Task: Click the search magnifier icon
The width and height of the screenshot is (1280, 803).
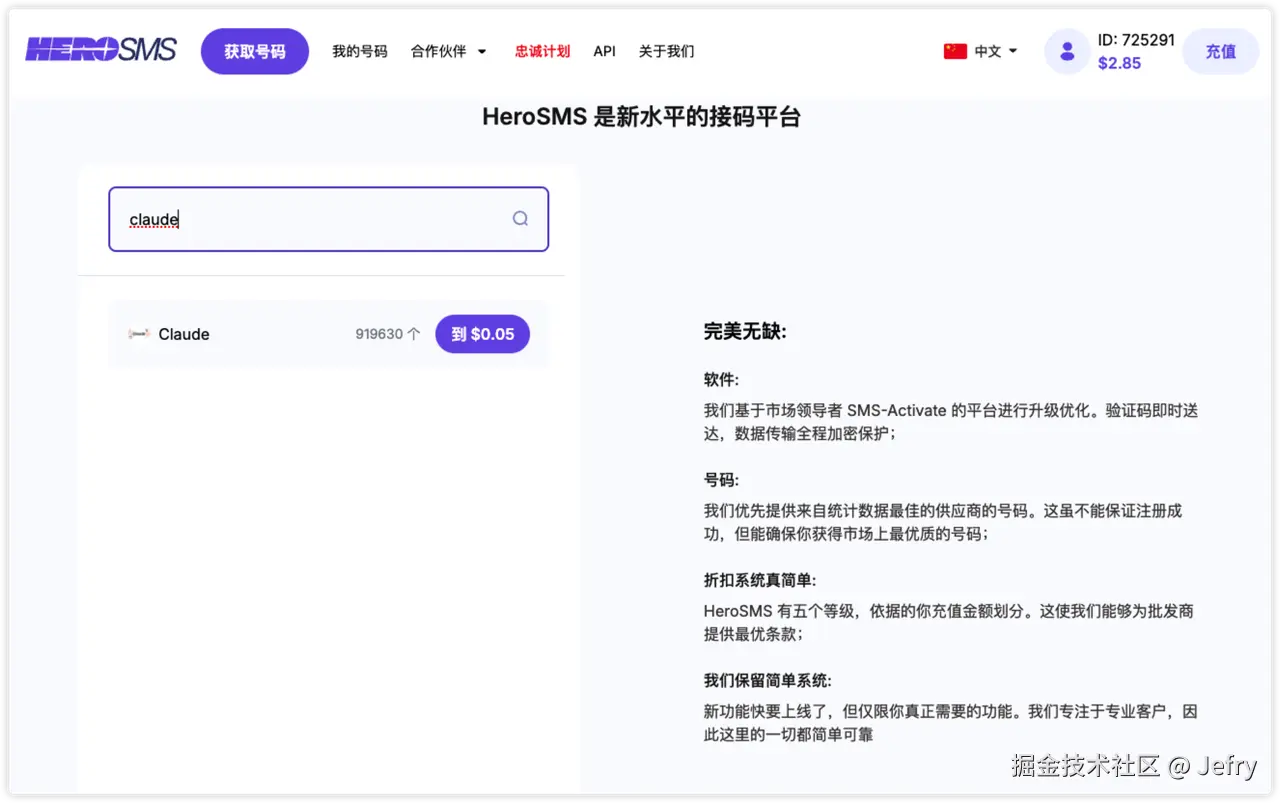Action: coord(520,218)
